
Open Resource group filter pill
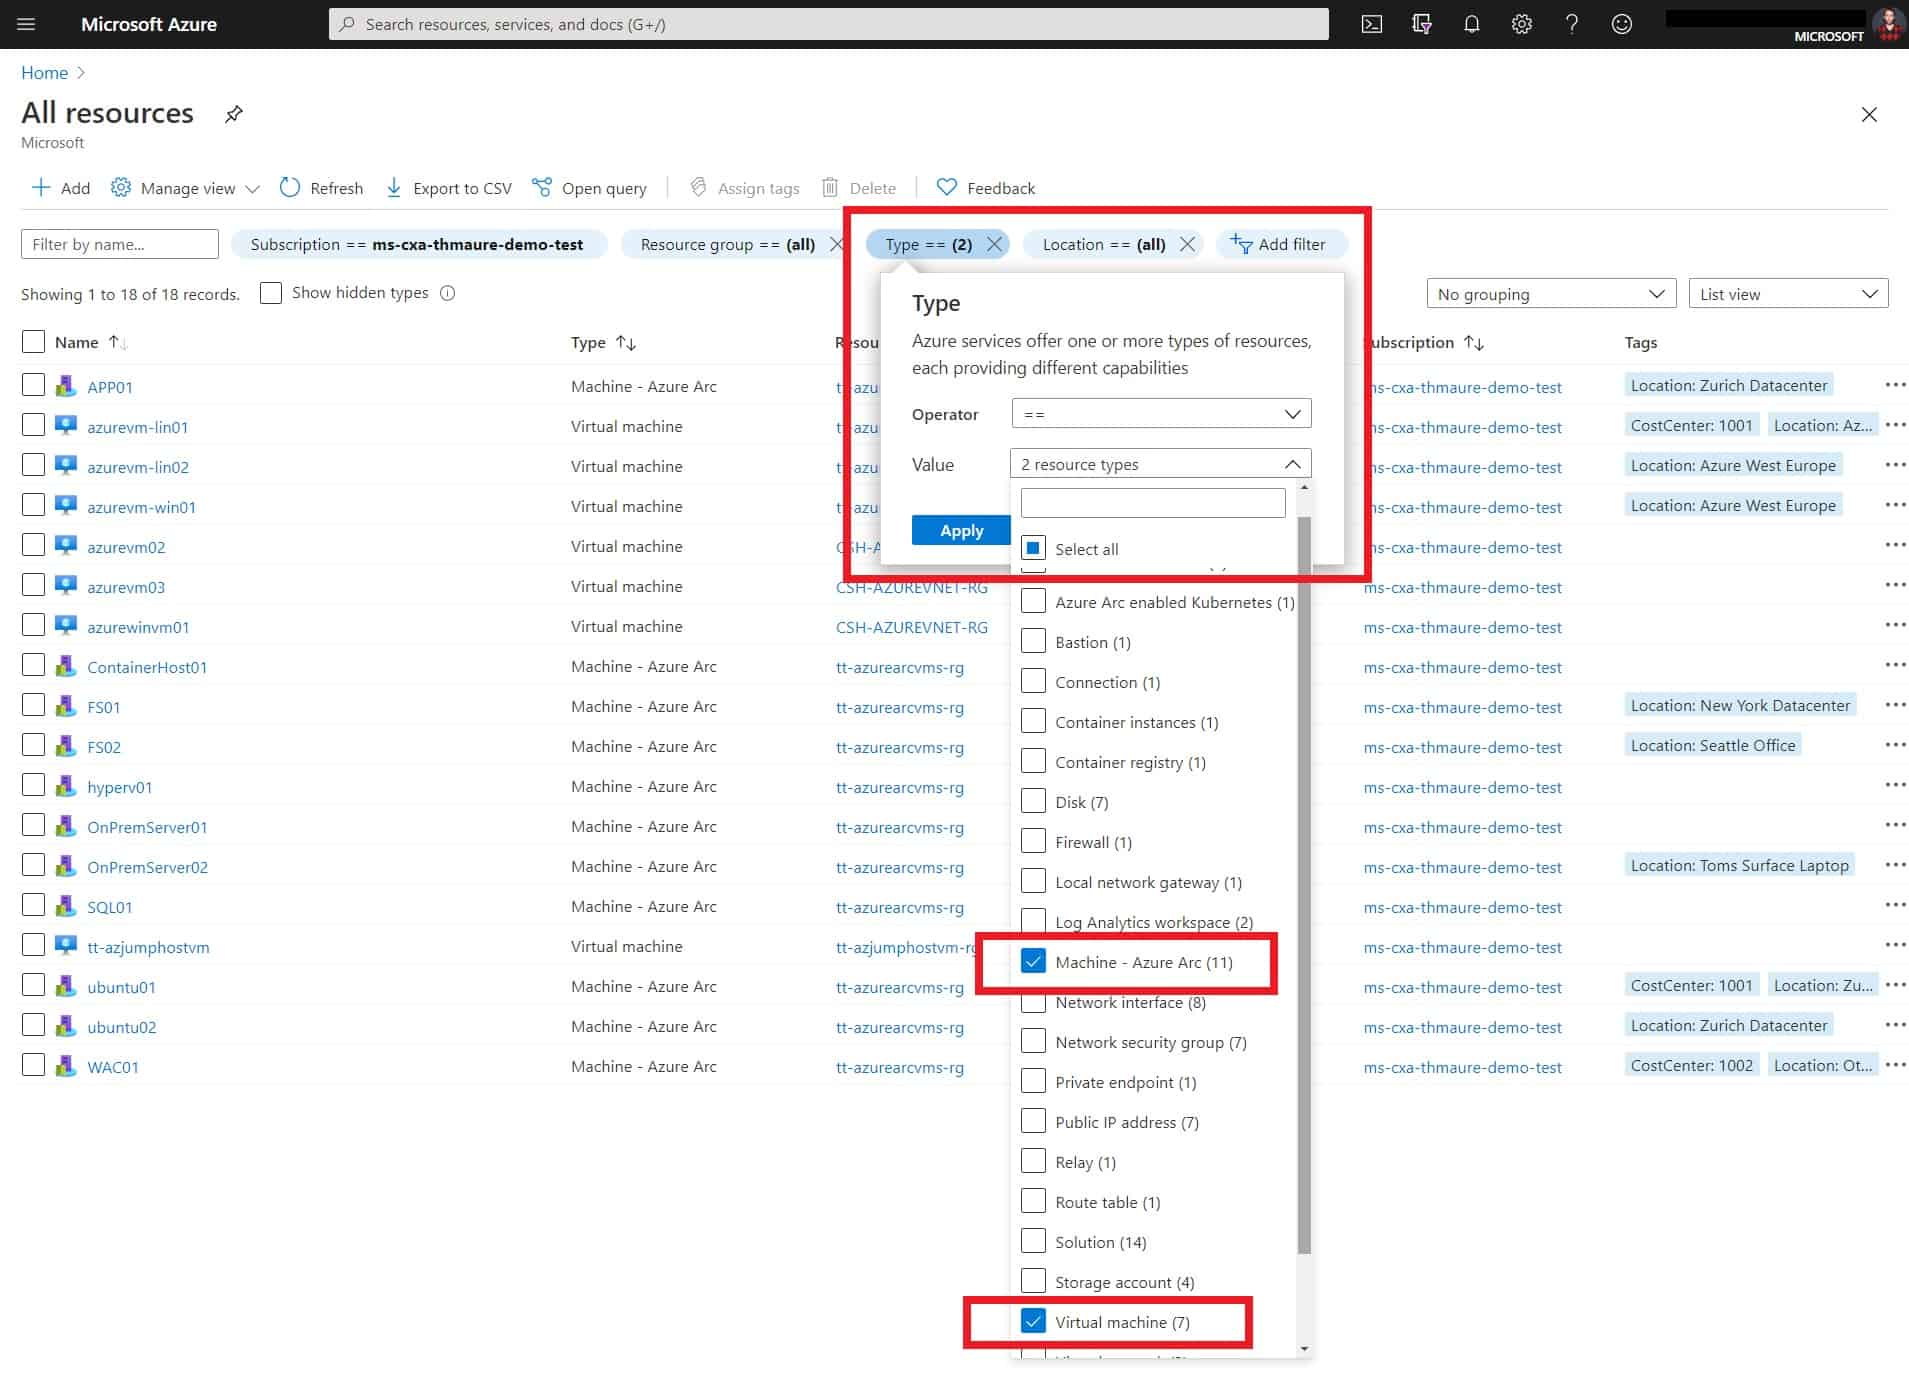pos(727,244)
